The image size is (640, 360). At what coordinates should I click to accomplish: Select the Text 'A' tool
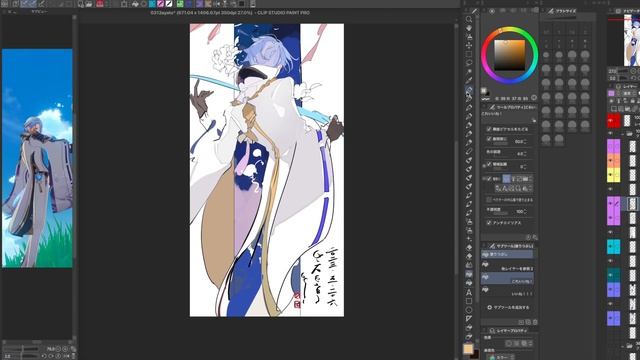click(x=469, y=292)
